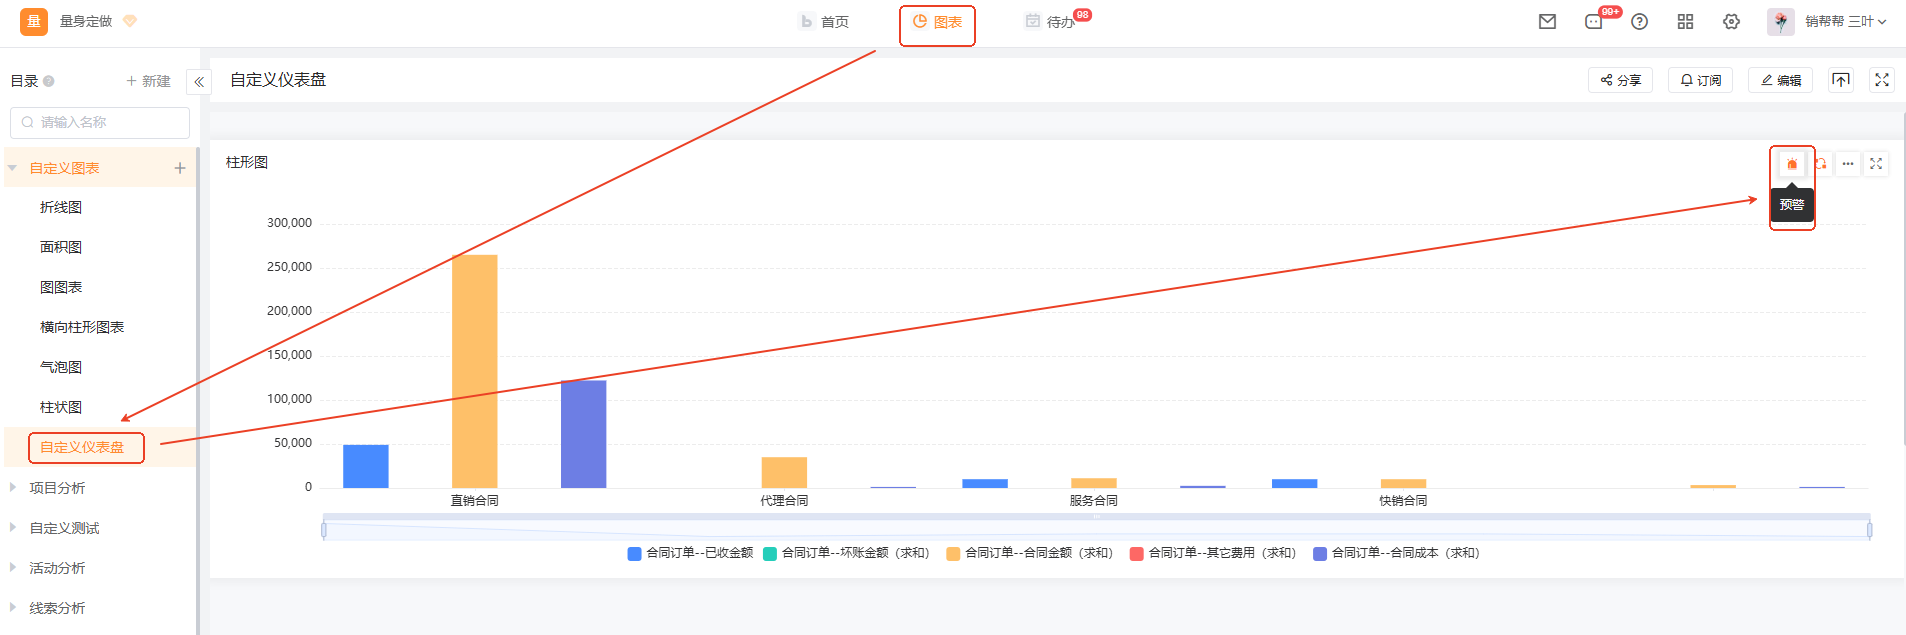Collapse the 自定义图表 folder
This screenshot has height=635, width=1906.
pyautogui.click(x=13, y=168)
